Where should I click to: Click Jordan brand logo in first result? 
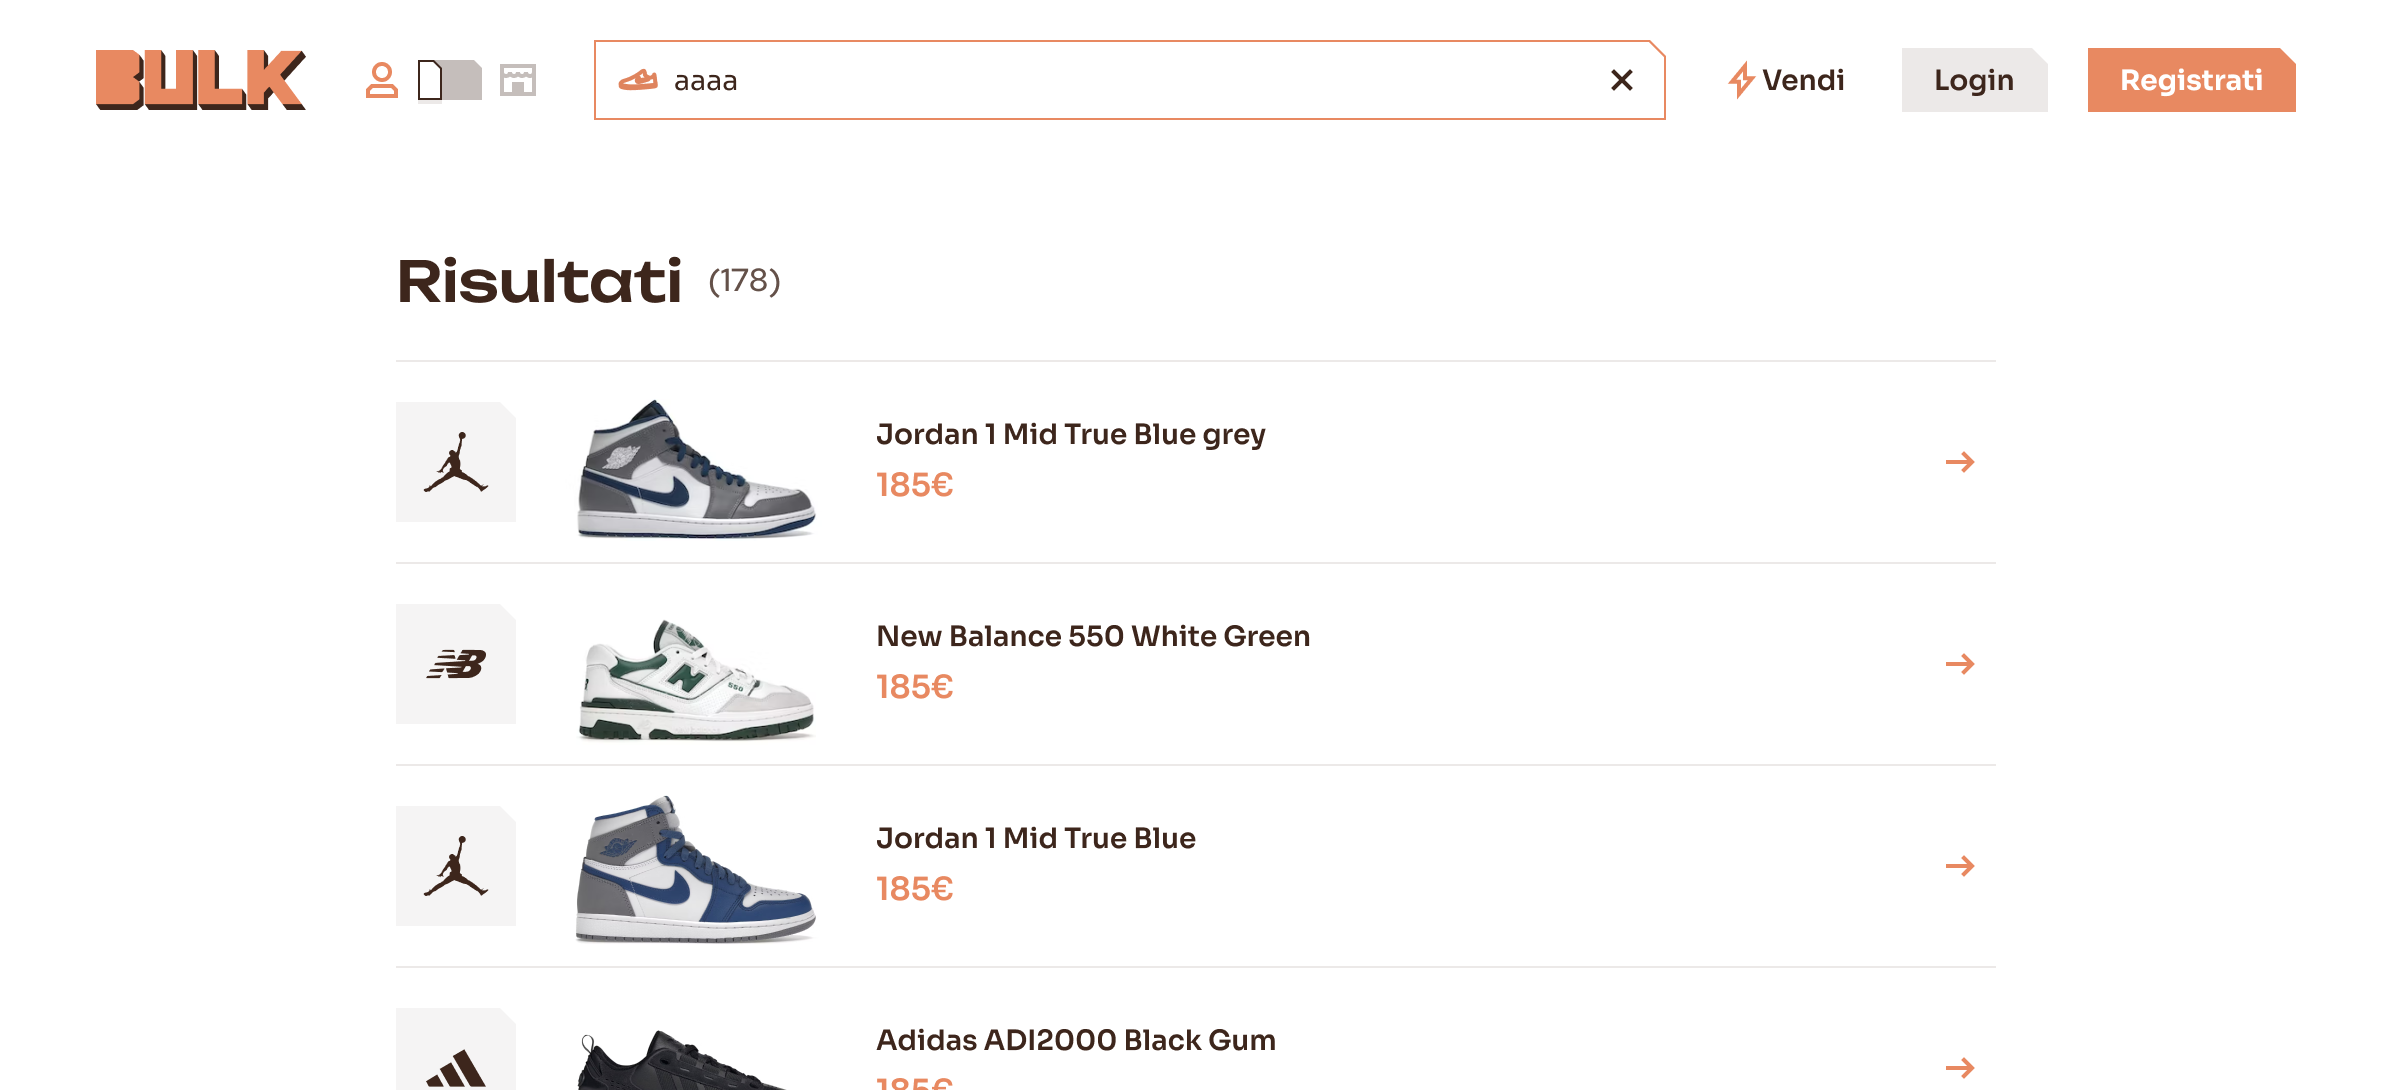coord(456,462)
